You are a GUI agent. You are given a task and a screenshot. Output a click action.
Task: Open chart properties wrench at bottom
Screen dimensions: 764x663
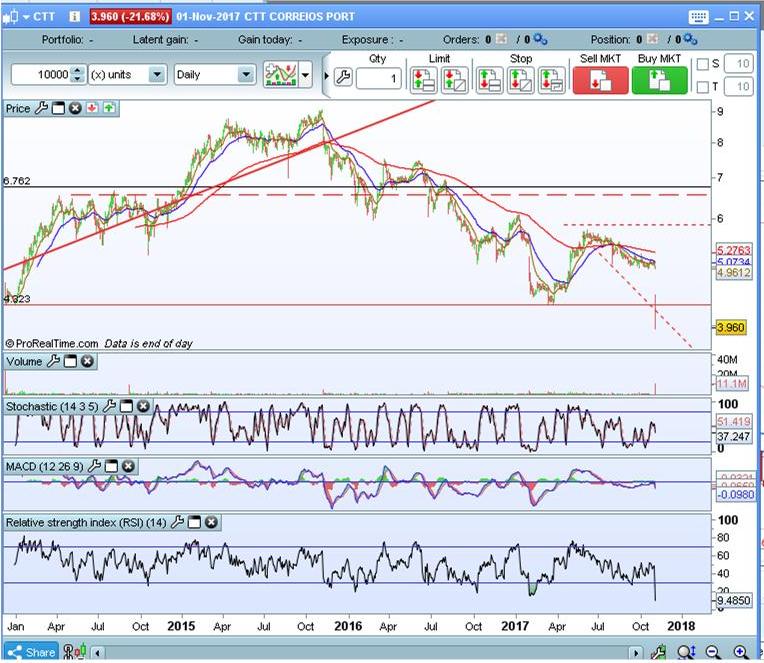point(658,652)
